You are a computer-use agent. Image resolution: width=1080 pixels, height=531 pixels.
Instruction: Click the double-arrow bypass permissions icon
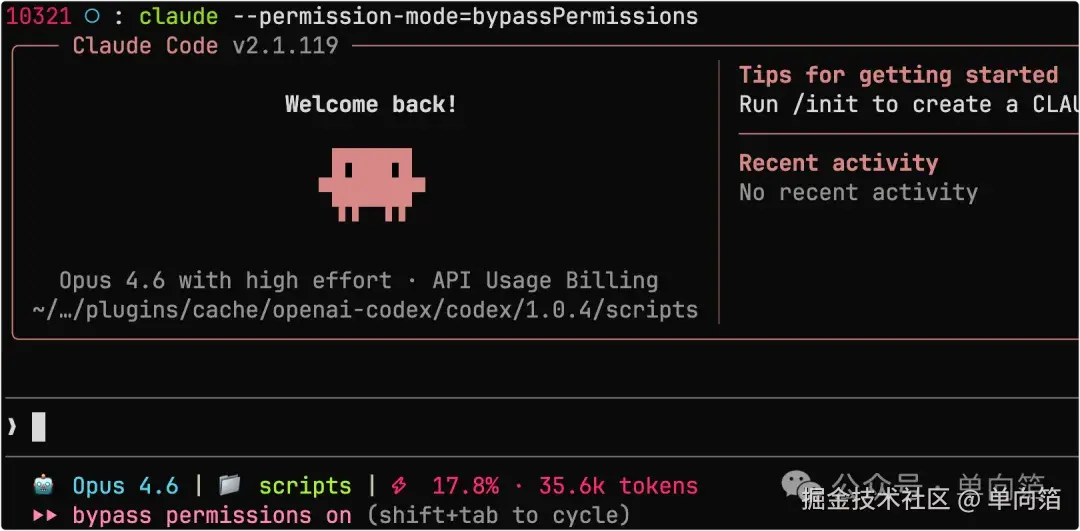tap(45, 515)
